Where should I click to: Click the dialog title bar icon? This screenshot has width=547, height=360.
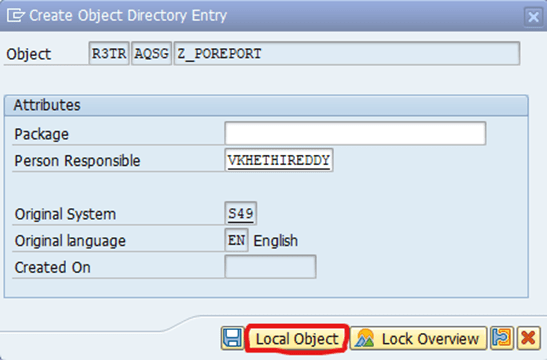click(16, 16)
